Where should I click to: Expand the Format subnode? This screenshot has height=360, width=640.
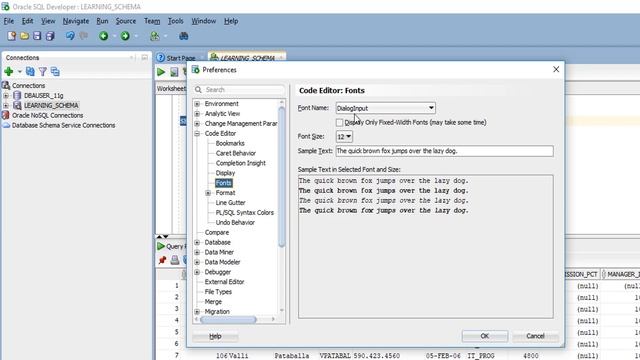(208, 193)
